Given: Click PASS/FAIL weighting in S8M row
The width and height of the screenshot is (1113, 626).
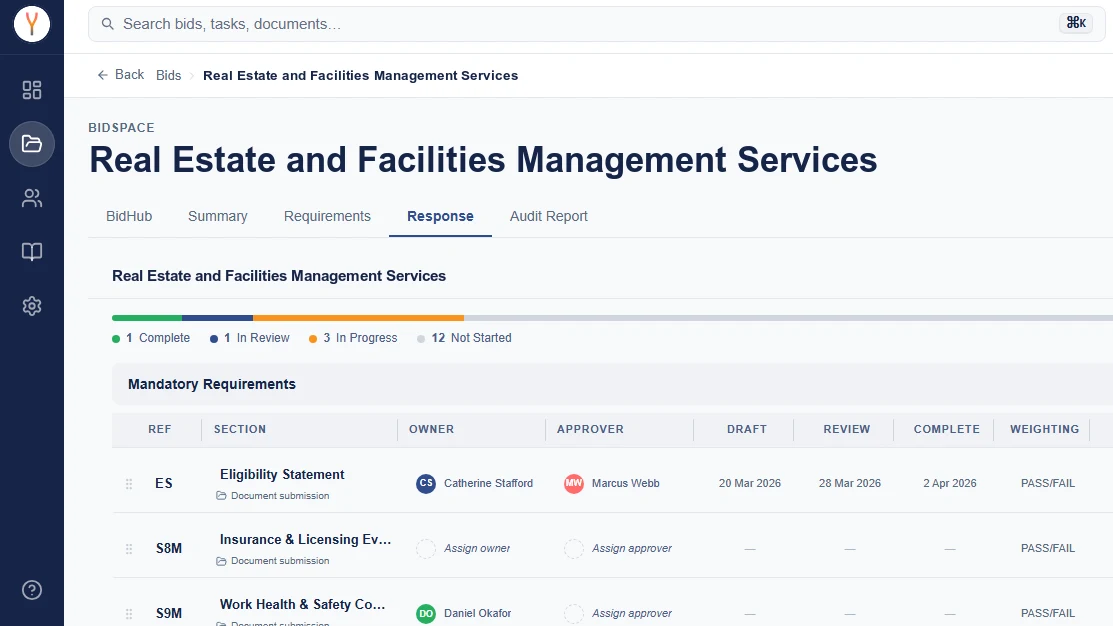Looking at the screenshot, I should [1048, 549].
